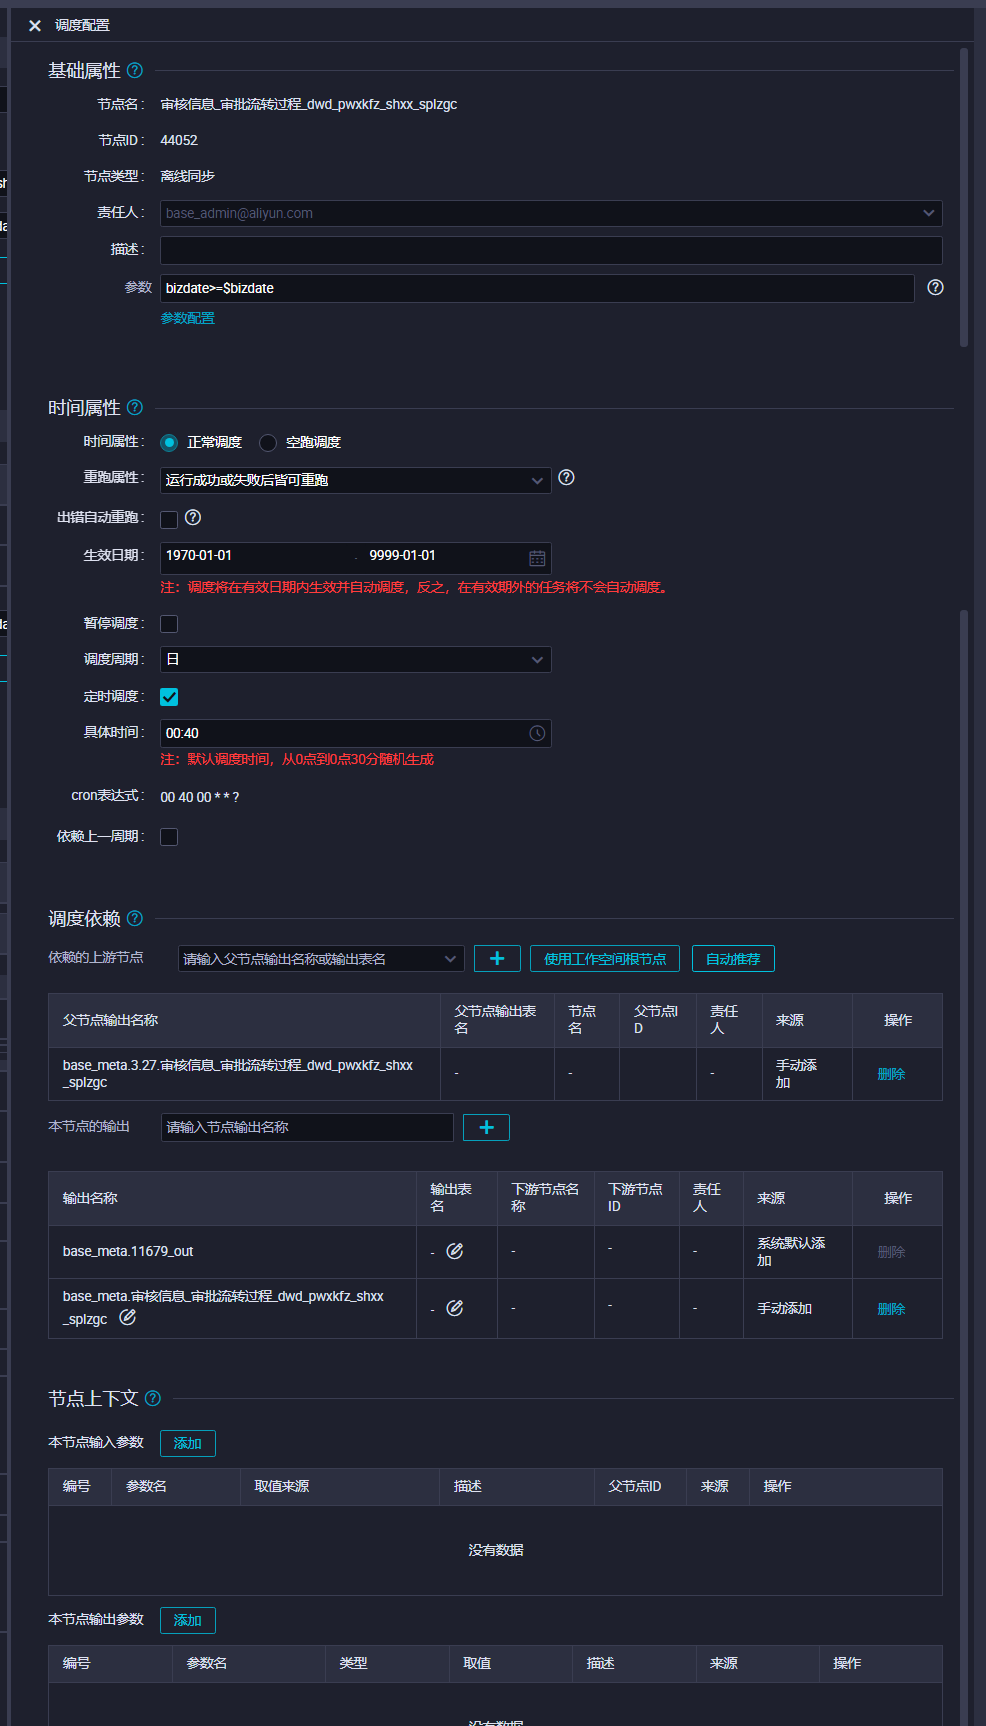
Task: Select the 空跑调度 radio option
Action: (268, 443)
